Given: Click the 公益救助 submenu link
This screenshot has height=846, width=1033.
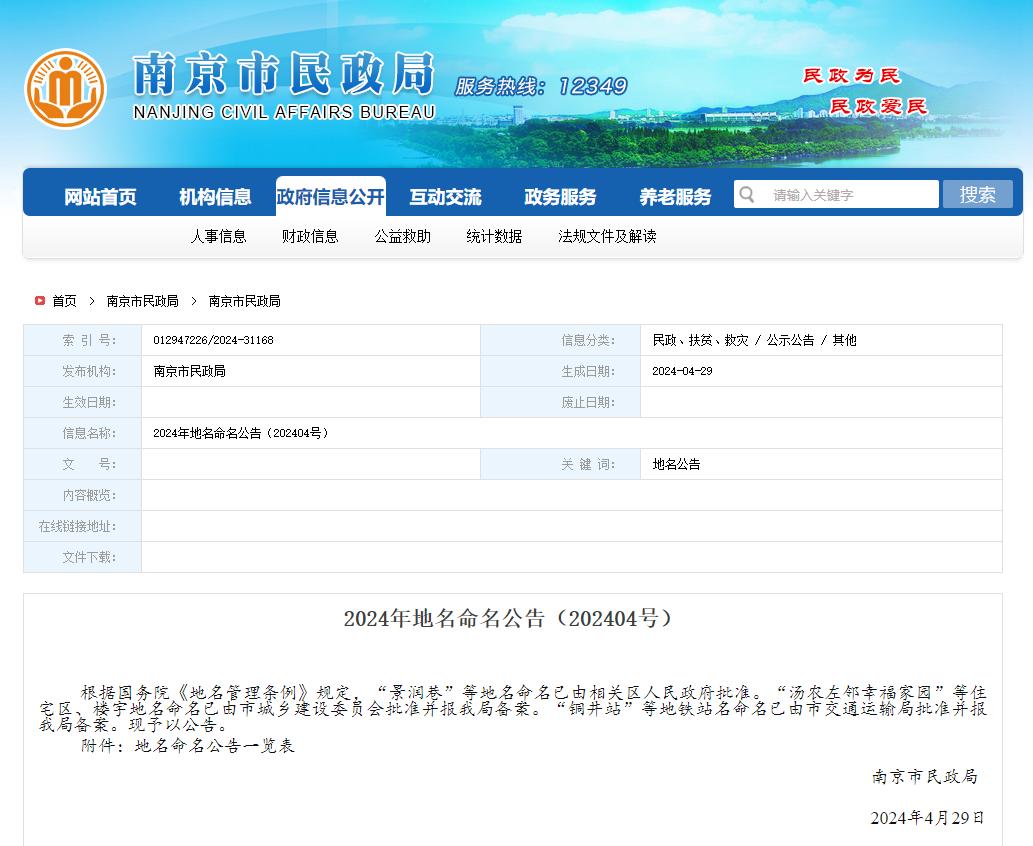Looking at the screenshot, I should 402,237.
